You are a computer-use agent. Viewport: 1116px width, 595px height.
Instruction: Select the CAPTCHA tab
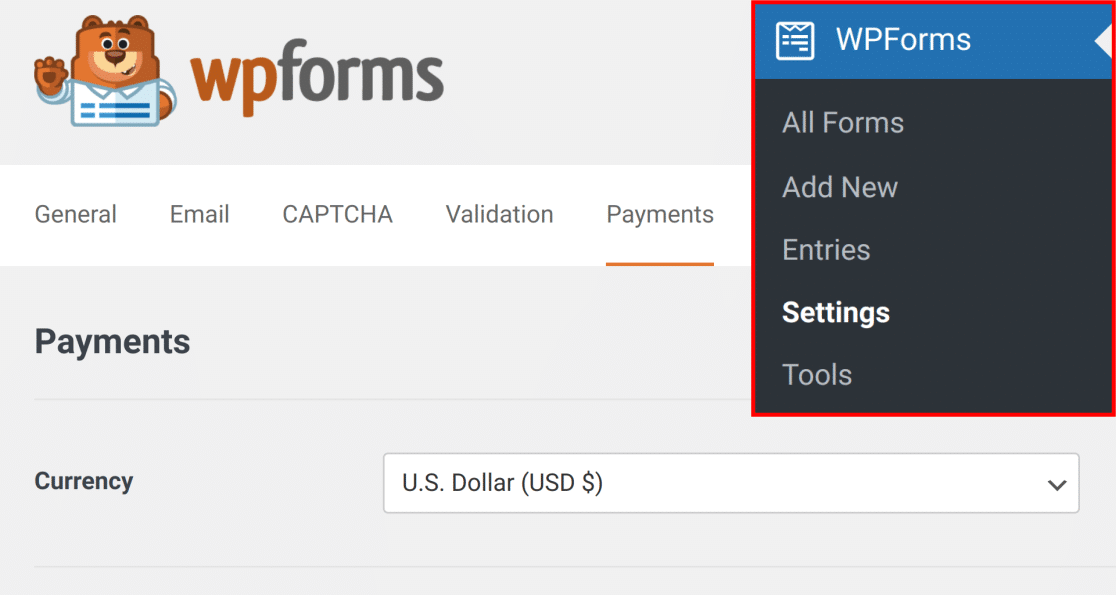(337, 214)
